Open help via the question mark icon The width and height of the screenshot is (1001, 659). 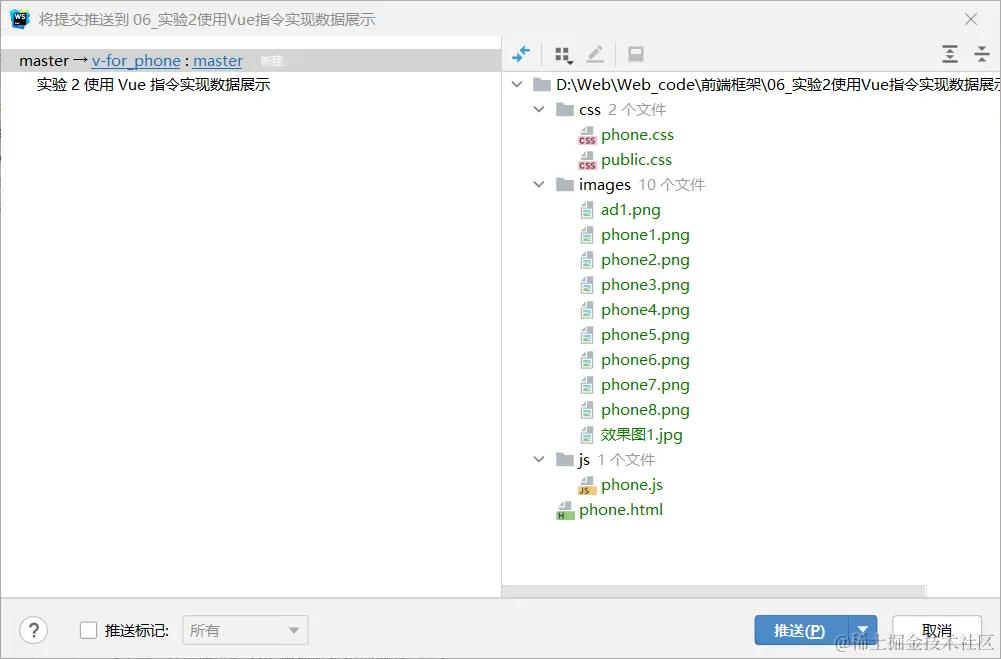click(x=33, y=630)
